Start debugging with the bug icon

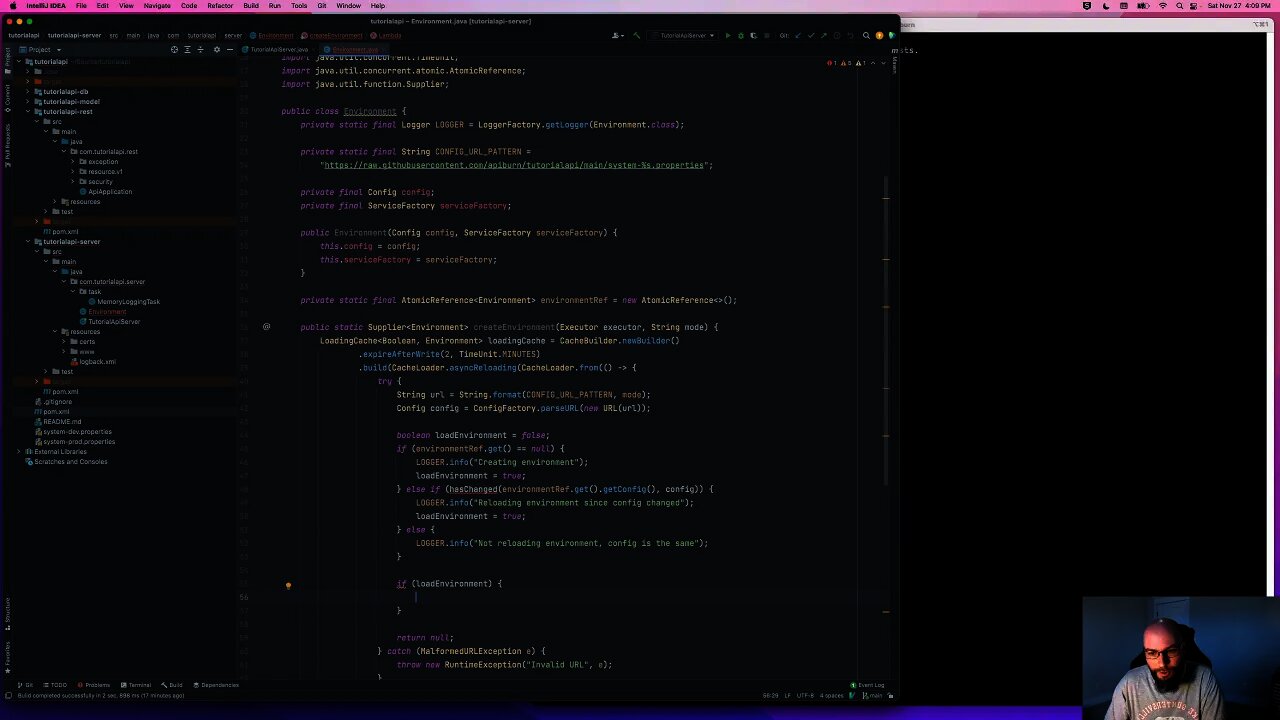[741, 35]
